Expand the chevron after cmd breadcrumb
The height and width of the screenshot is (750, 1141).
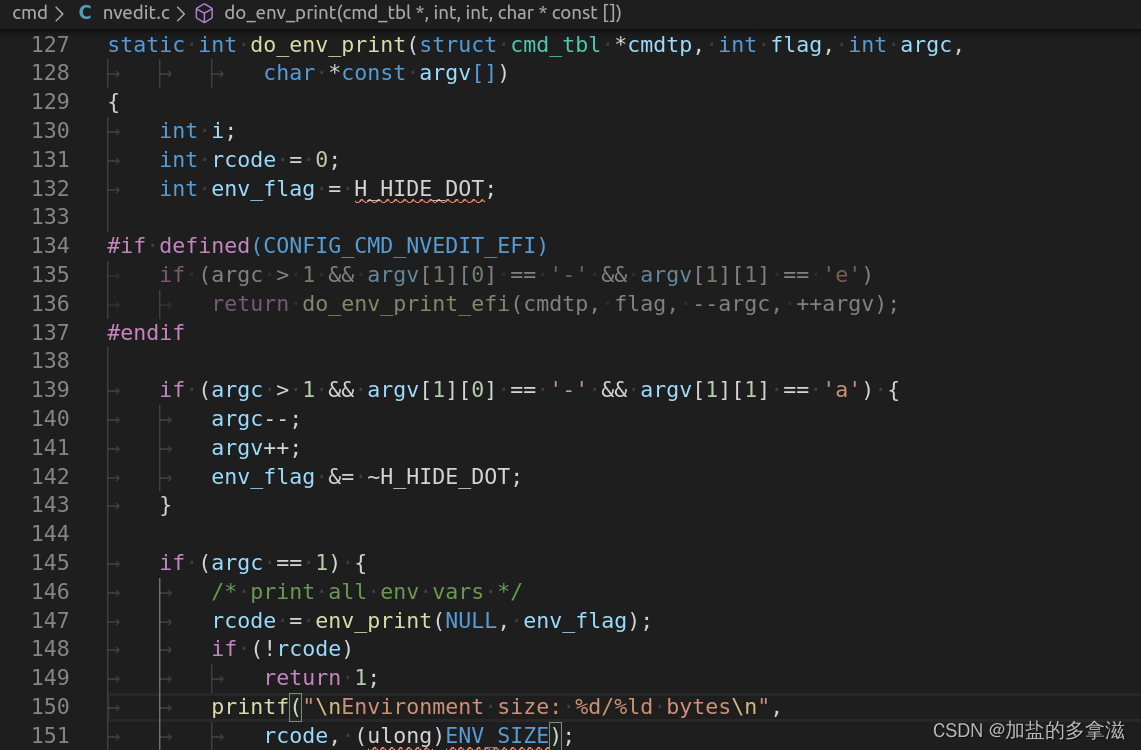point(60,13)
